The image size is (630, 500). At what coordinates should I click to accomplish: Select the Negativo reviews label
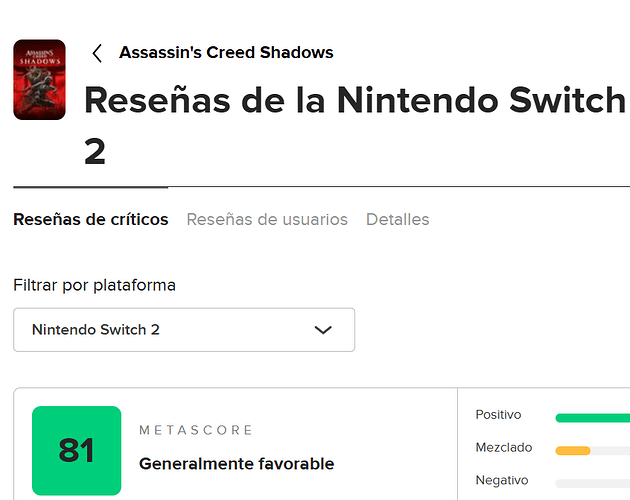pos(501,480)
